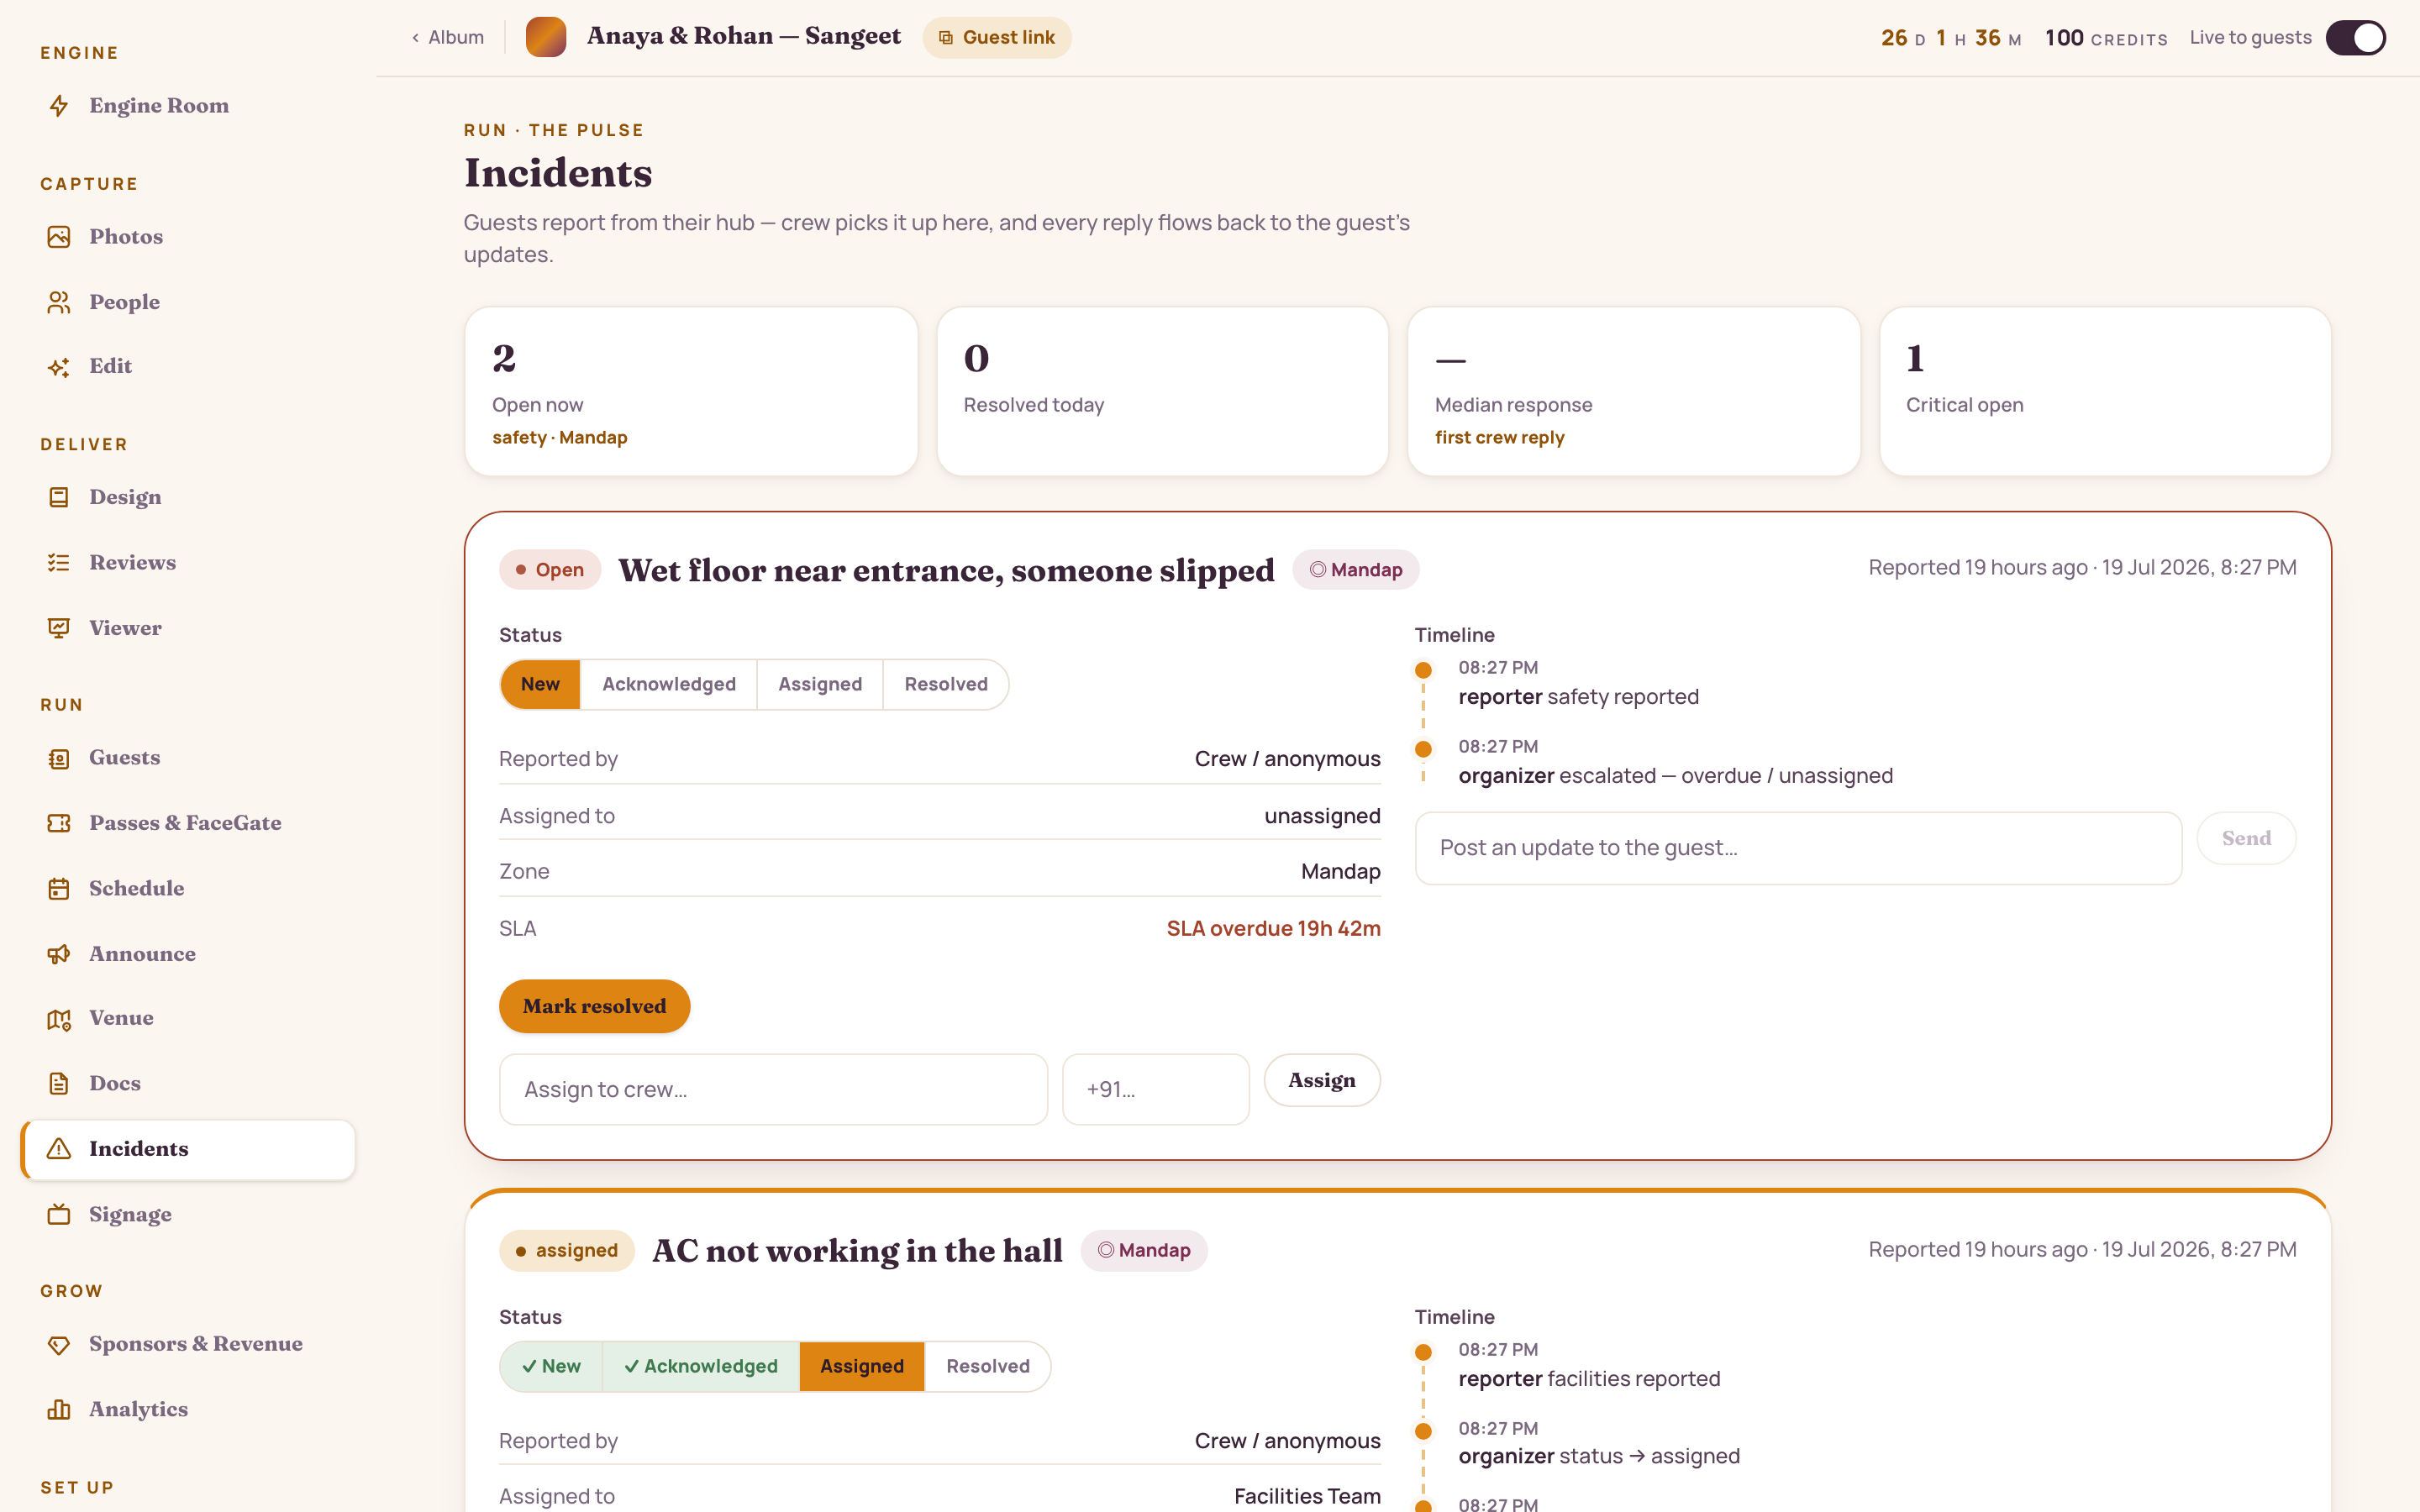Click the 'assigned' status badge on AC incident
The height and width of the screenshot is (1512, 2420).
click(x=567, y=1250)
